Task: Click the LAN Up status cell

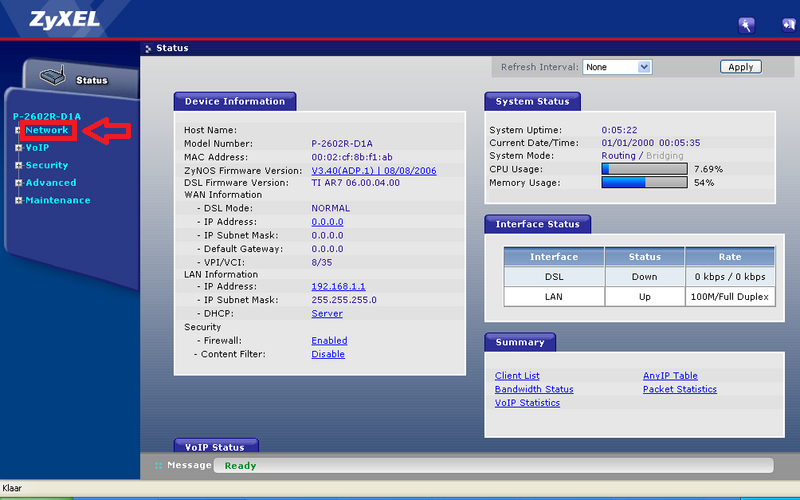Action: pos(645,296)
